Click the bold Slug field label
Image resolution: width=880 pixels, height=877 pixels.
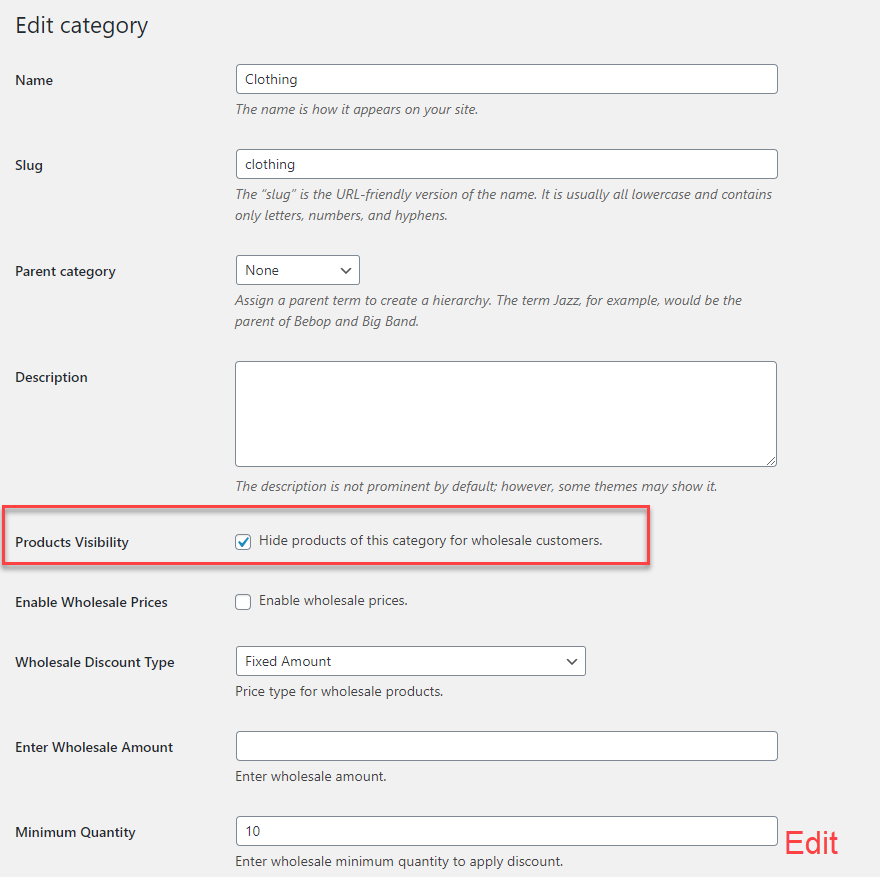[29, 165]
